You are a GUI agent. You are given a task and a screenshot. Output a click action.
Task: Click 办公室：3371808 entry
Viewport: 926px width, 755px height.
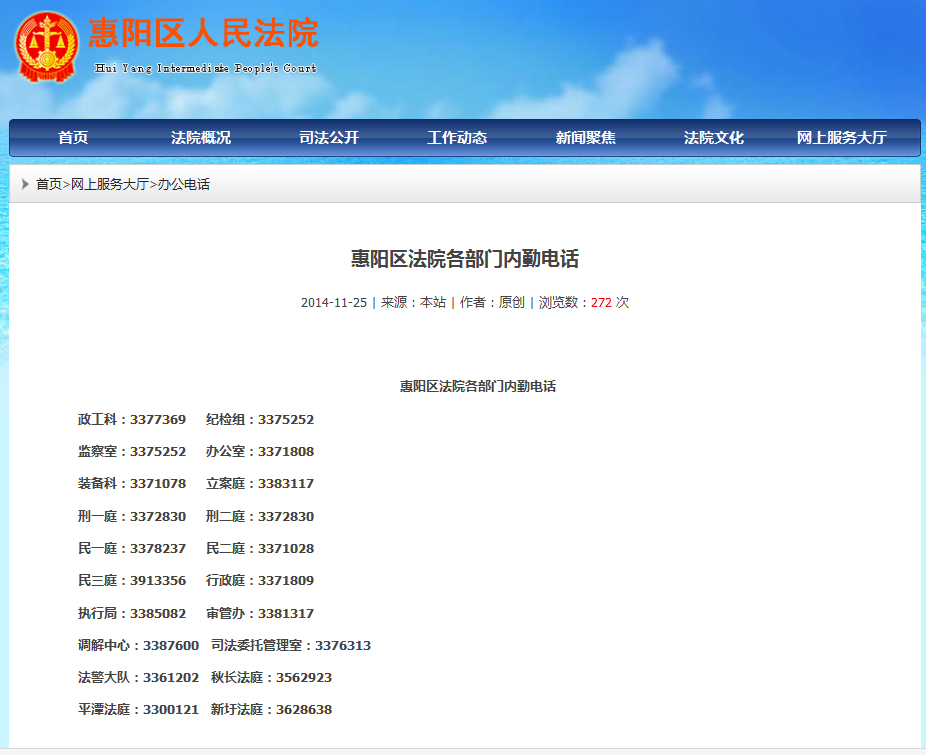click(260, 451)
